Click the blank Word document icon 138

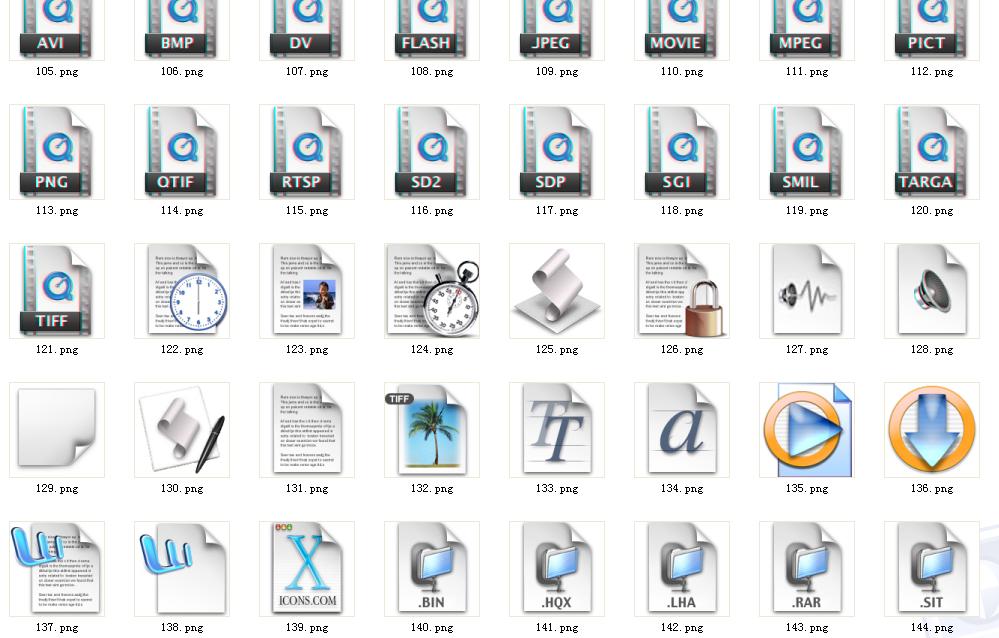(182, 569)
